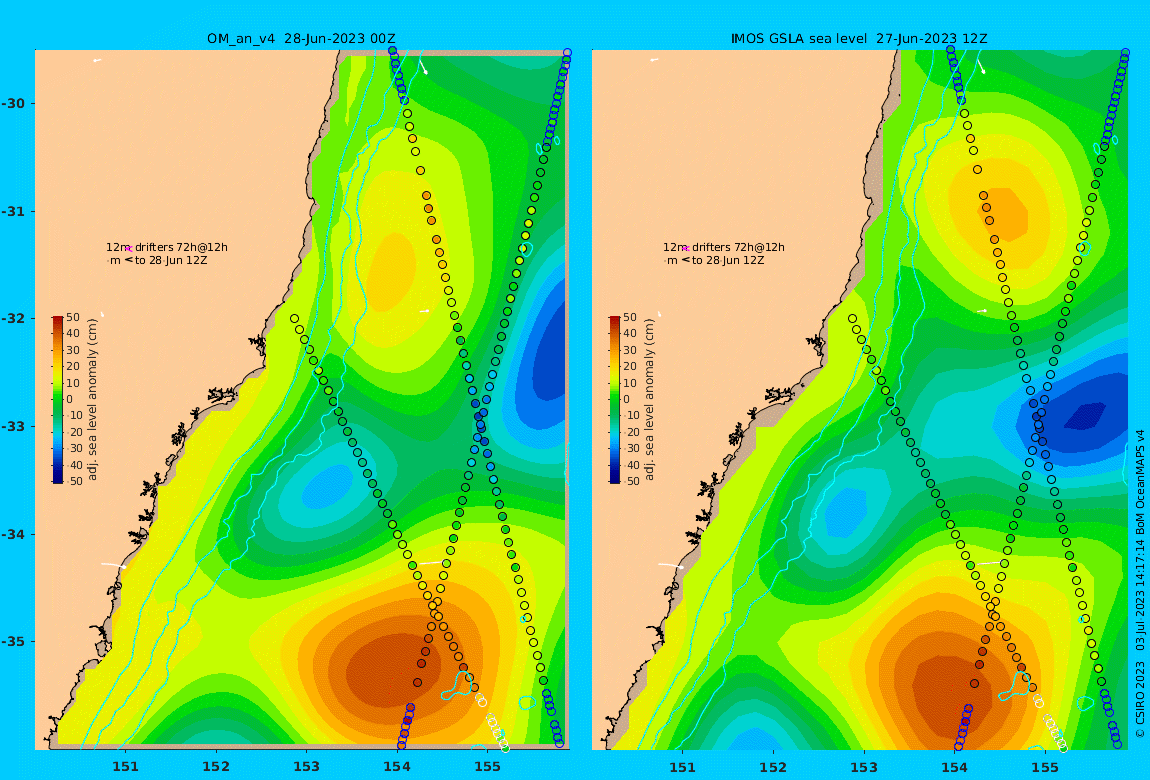Click longitude label "155" under the right map
Image resolution: width=1150 pixels, height=780 pixels.
[1045, 767]
